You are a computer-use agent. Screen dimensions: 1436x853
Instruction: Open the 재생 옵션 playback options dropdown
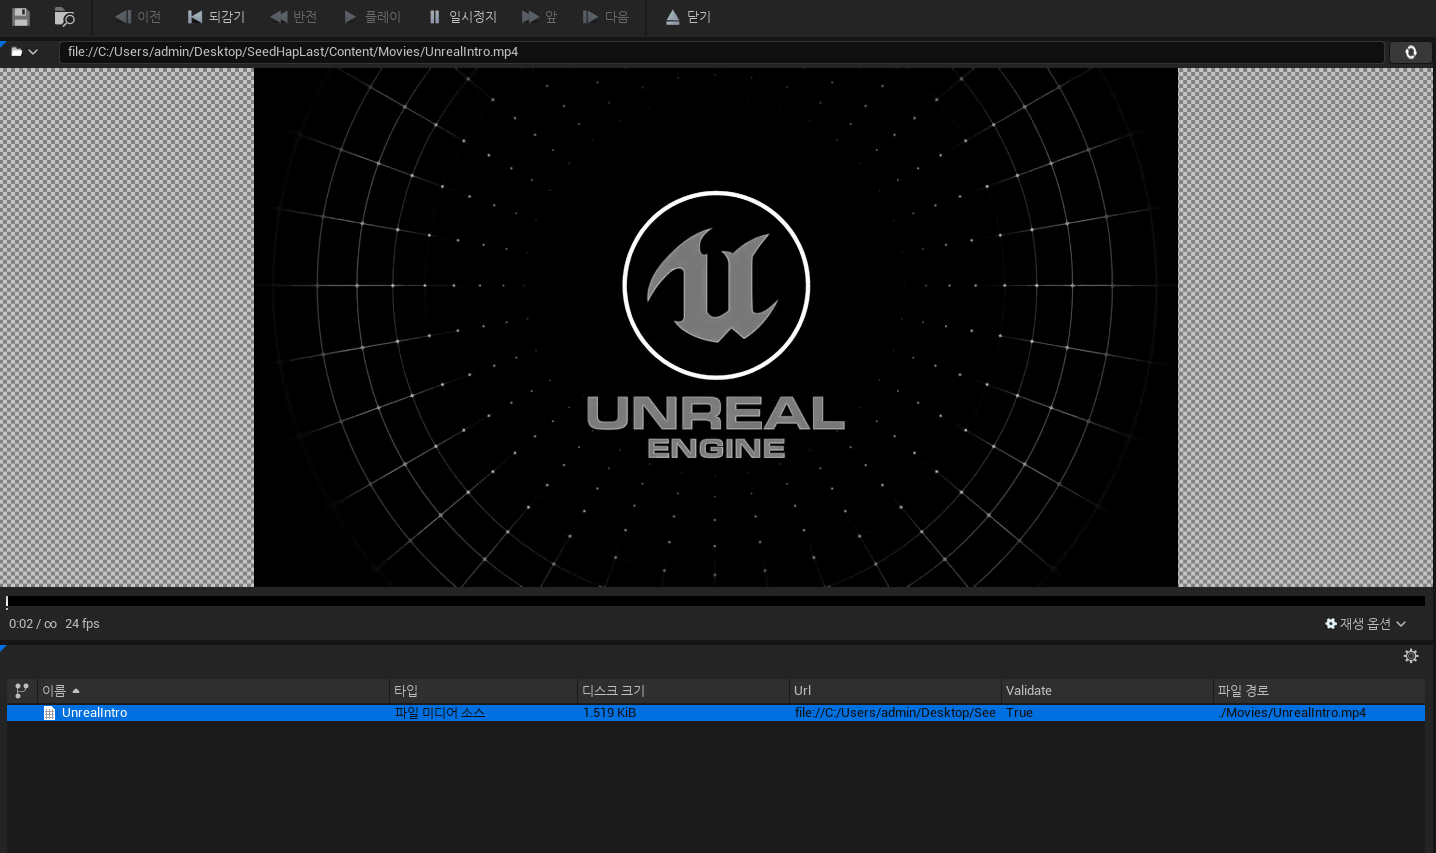point(1365,624)
